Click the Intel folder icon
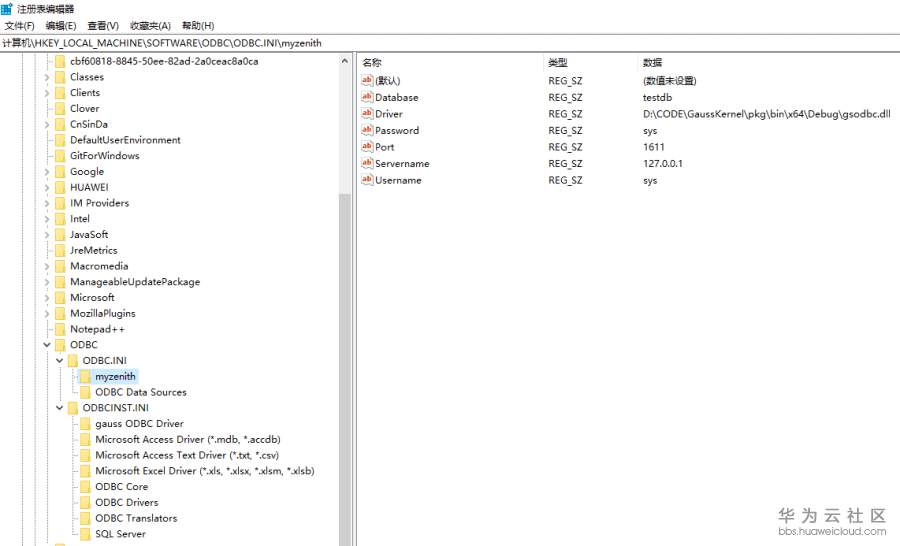Viewport: 900px width, 546px height. [x=60, y=219]
